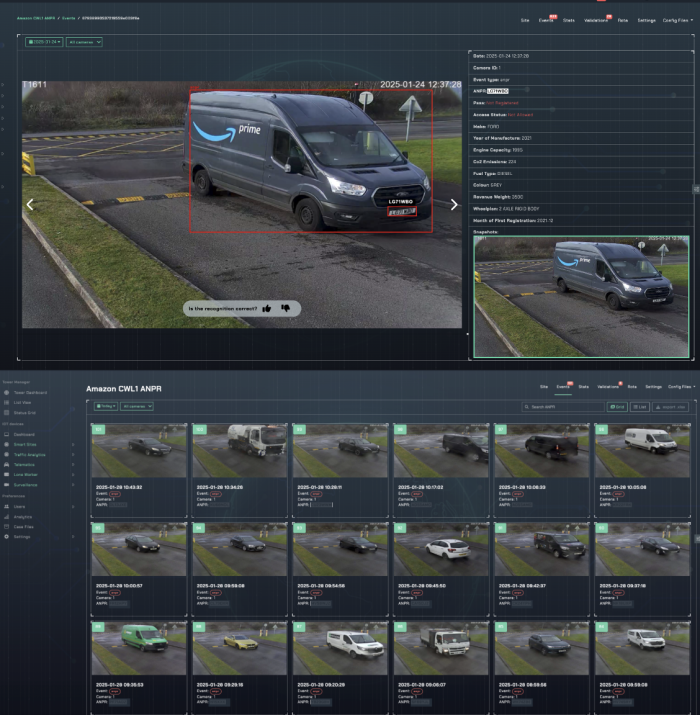Expand the sidebar Settings submenu arrow
The image size is (700, 715).
73,537
